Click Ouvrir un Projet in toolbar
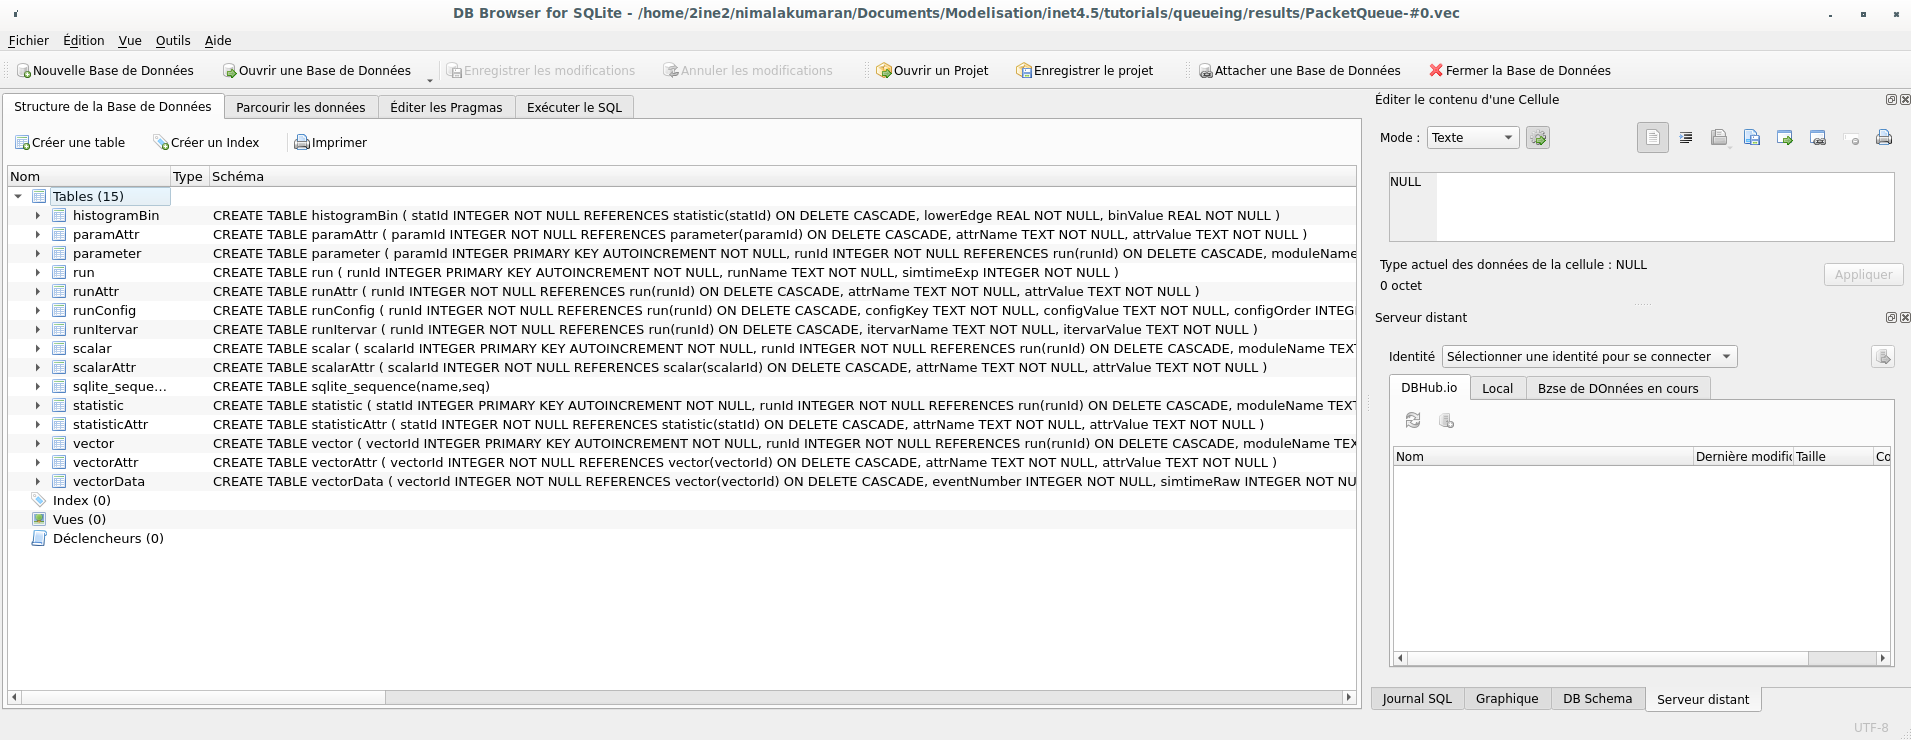The width and height of the screenshot is (1911, 740). (x=931, y=71)
